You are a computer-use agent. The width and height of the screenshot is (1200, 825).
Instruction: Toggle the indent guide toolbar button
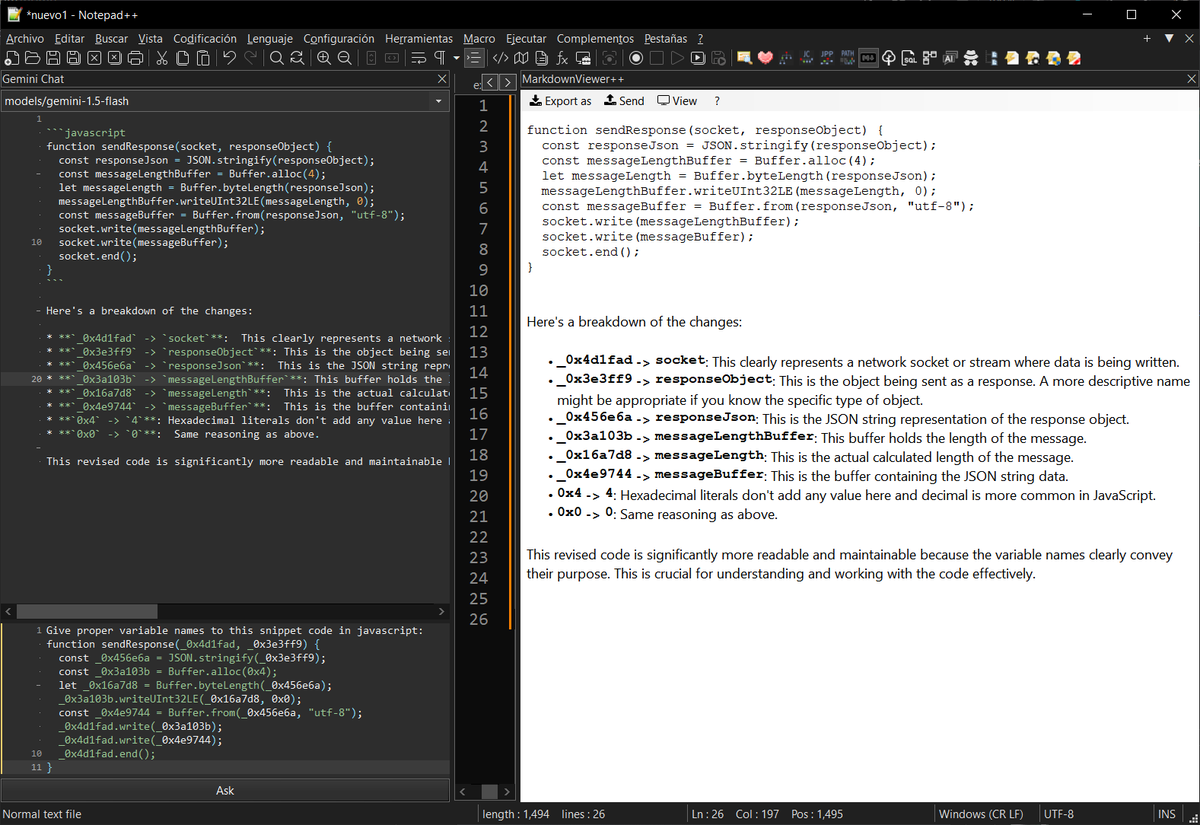coord(474,58)
